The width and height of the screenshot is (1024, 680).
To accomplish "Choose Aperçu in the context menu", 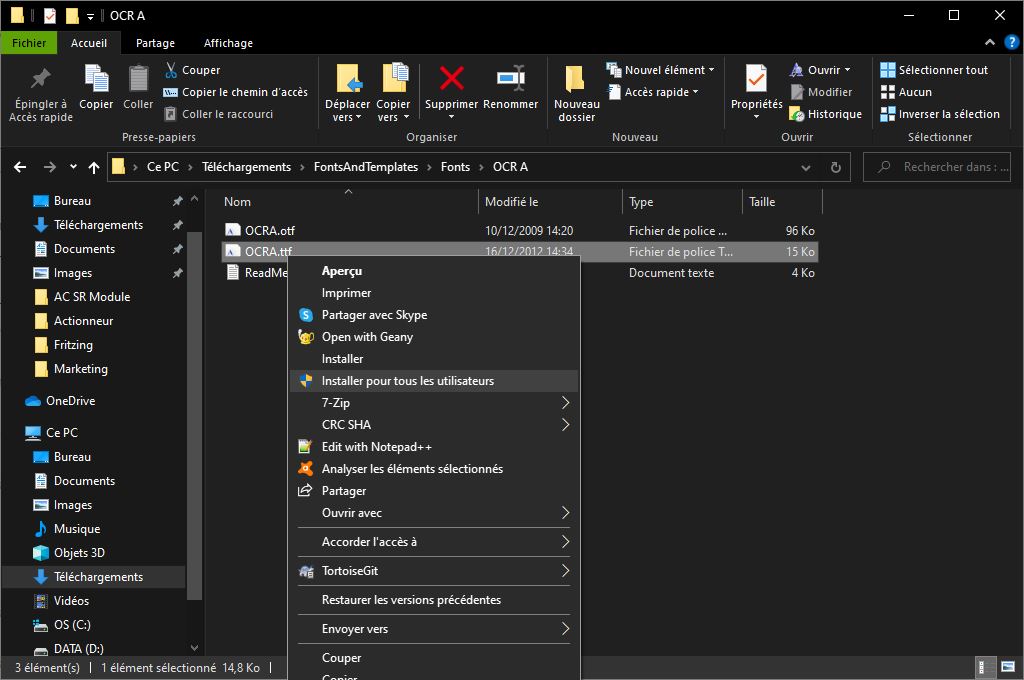I will (434, 271).
